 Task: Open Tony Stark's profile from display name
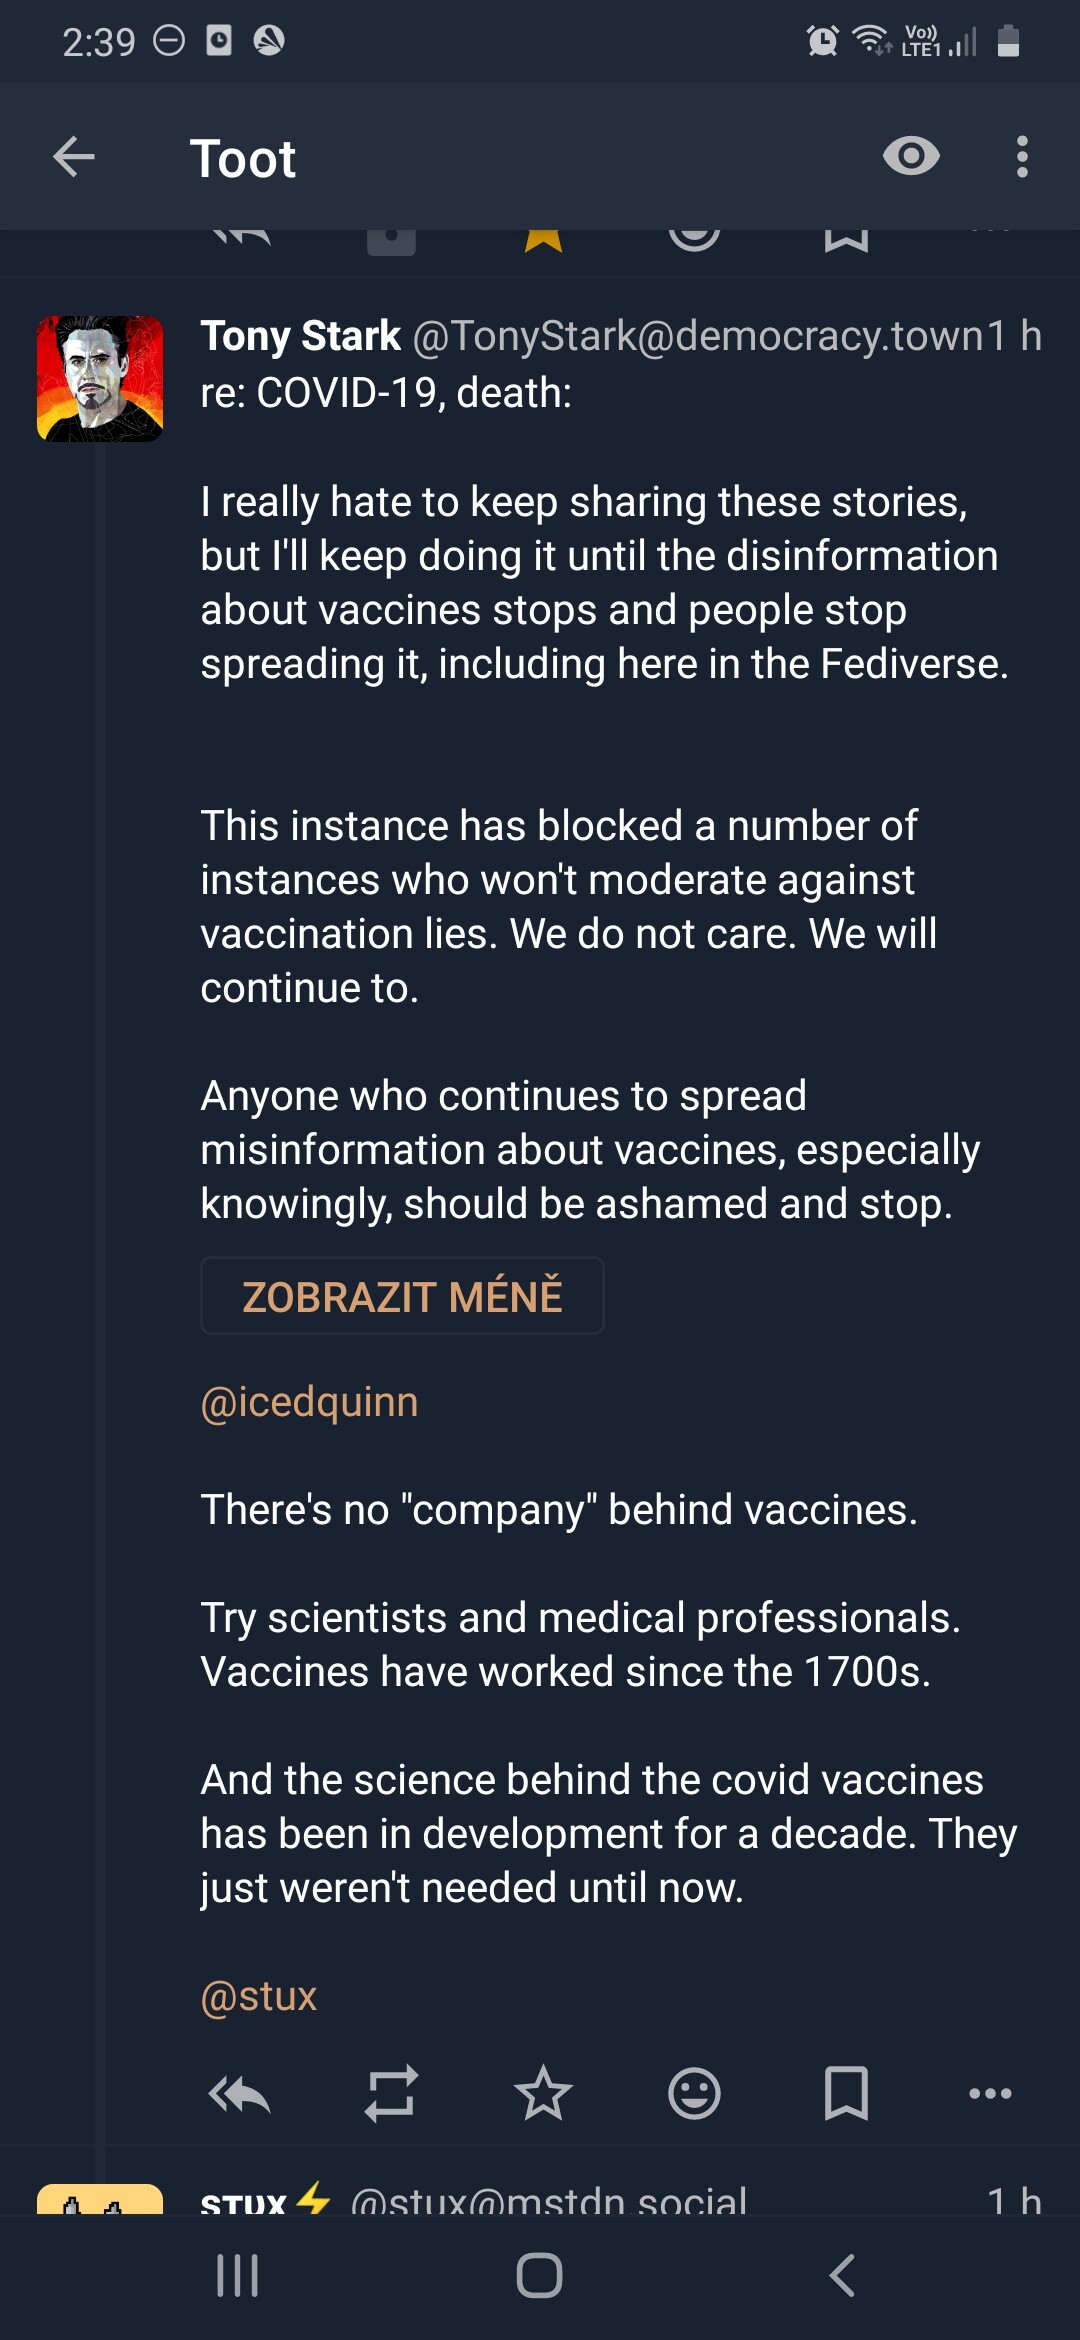tap(300, 336)
